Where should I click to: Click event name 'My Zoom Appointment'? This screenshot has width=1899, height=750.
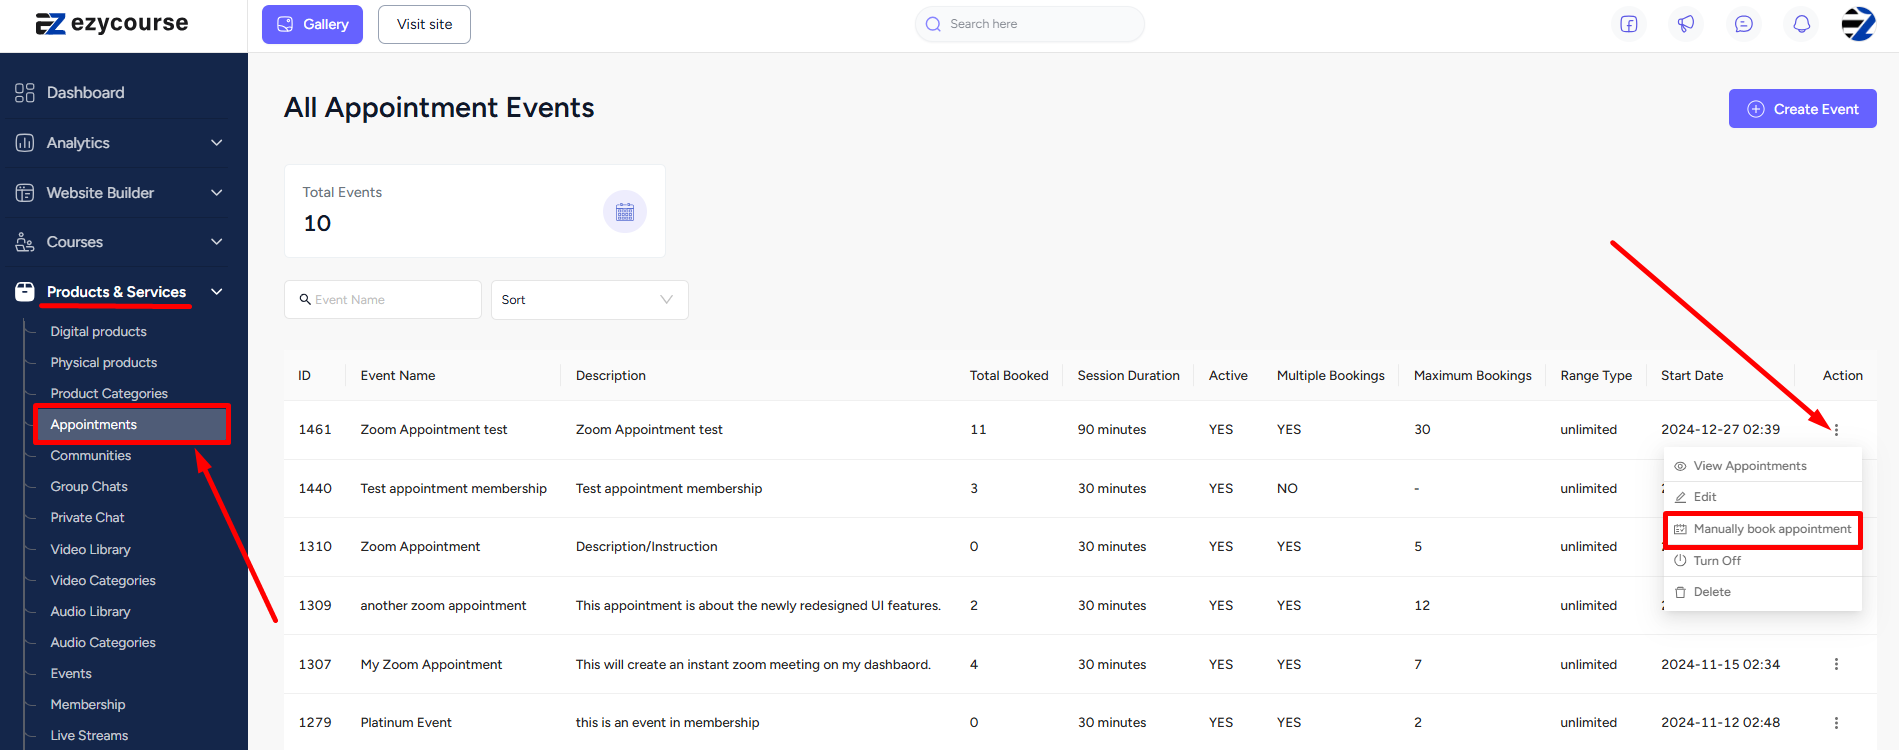(431, 665)
